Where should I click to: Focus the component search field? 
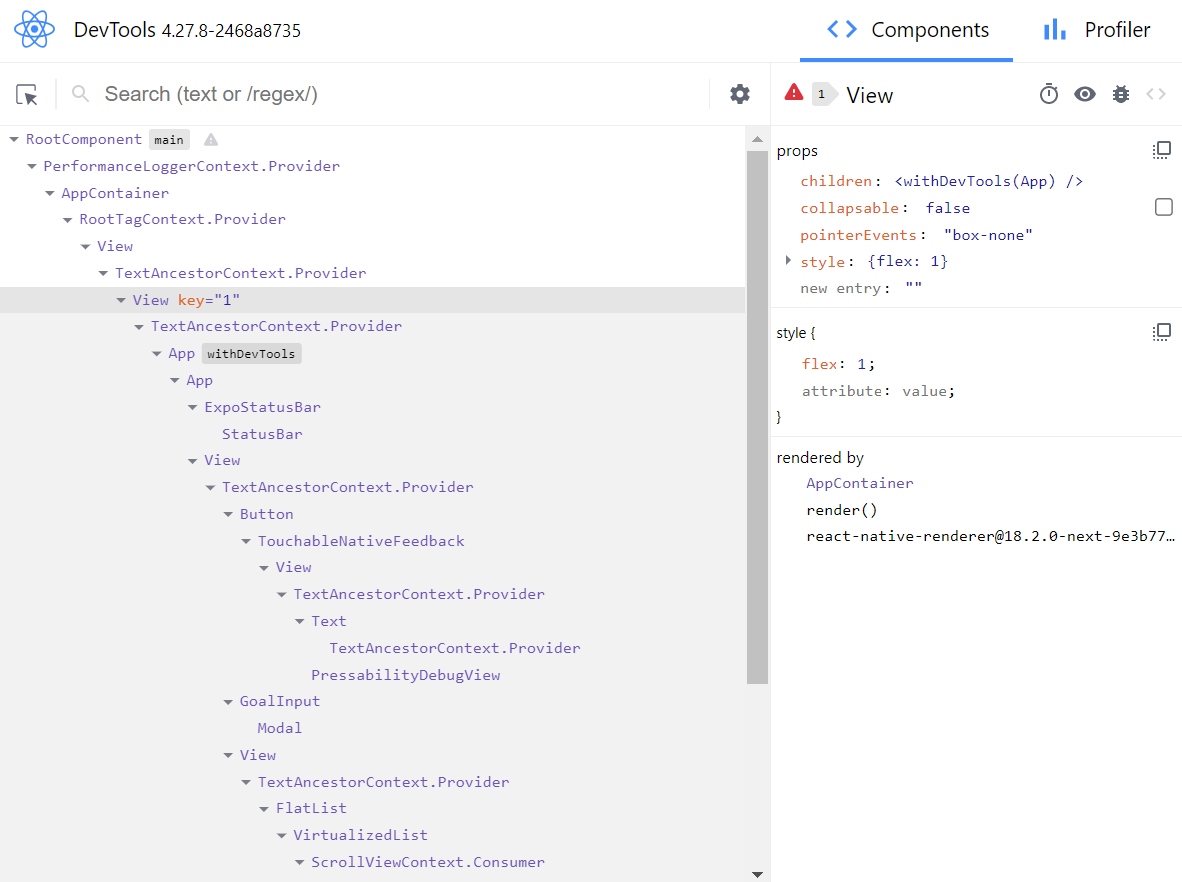pos(400,94)
